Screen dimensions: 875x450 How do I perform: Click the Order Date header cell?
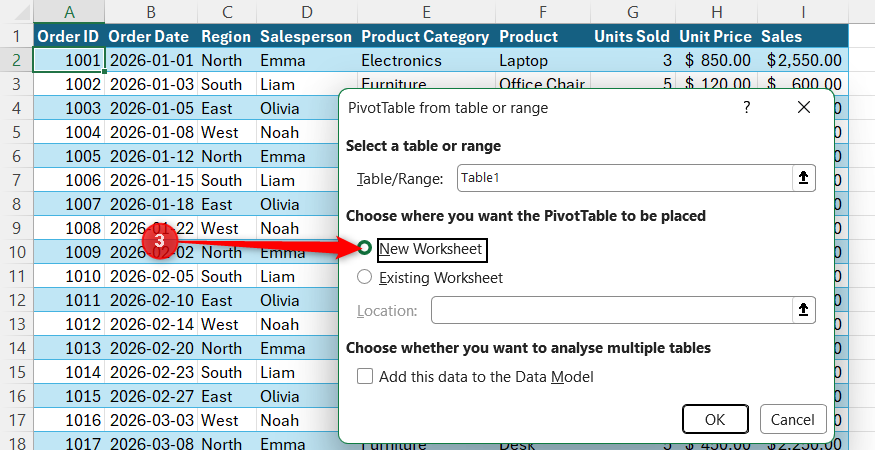pyautogui.click(x=151, y=36)
